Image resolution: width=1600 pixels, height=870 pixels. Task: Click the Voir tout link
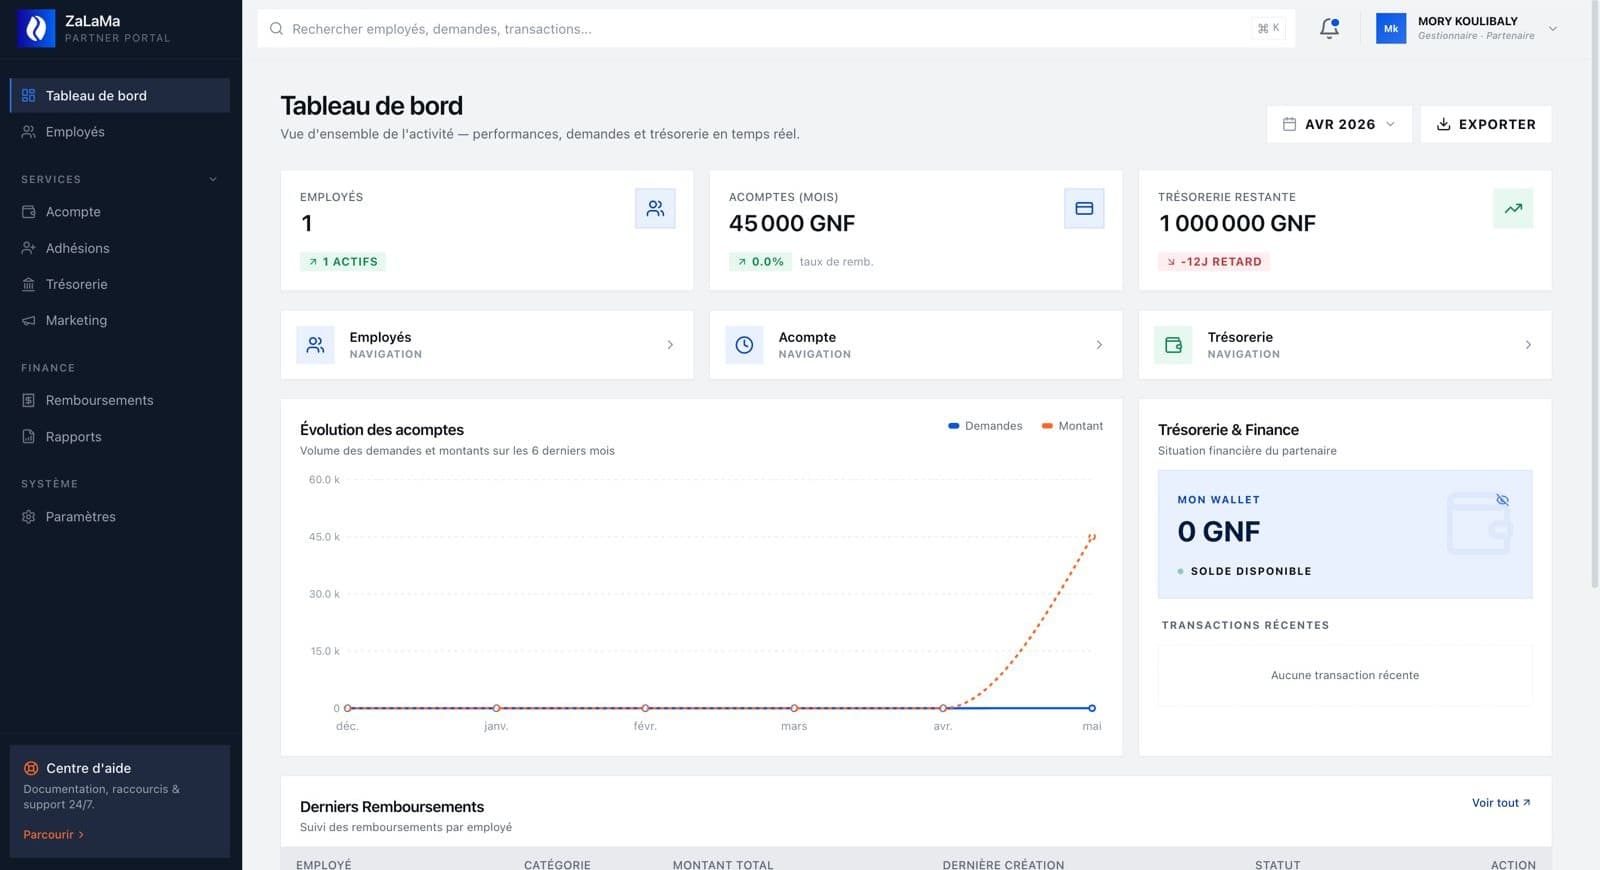click(x=1501, y=803)
